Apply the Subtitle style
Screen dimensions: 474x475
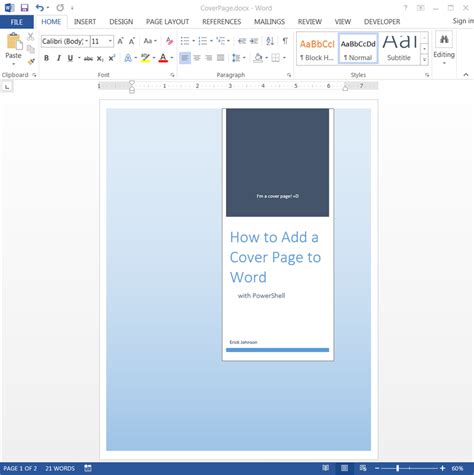pos(399,48)
